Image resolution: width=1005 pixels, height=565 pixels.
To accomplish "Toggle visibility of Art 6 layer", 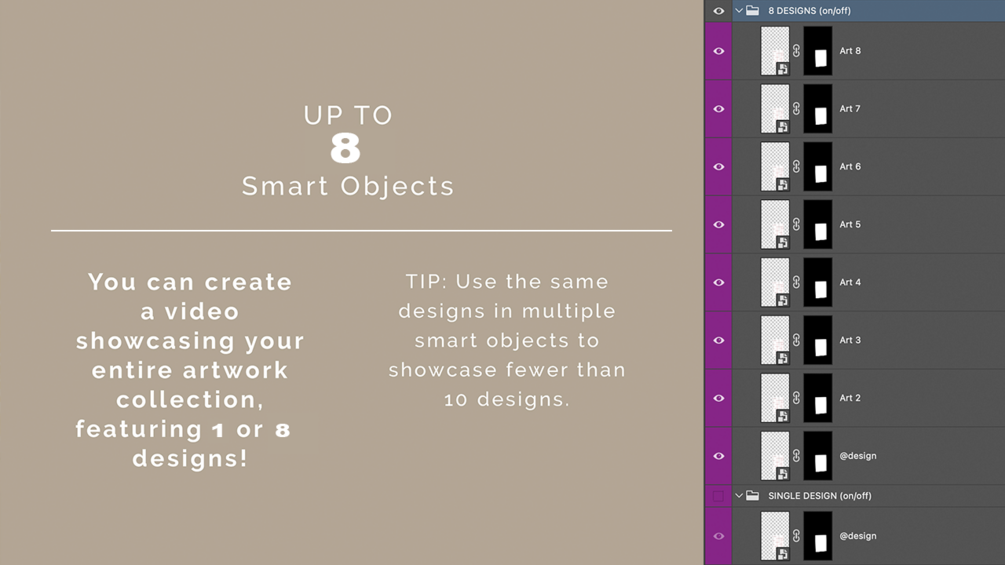I will 718,167.
